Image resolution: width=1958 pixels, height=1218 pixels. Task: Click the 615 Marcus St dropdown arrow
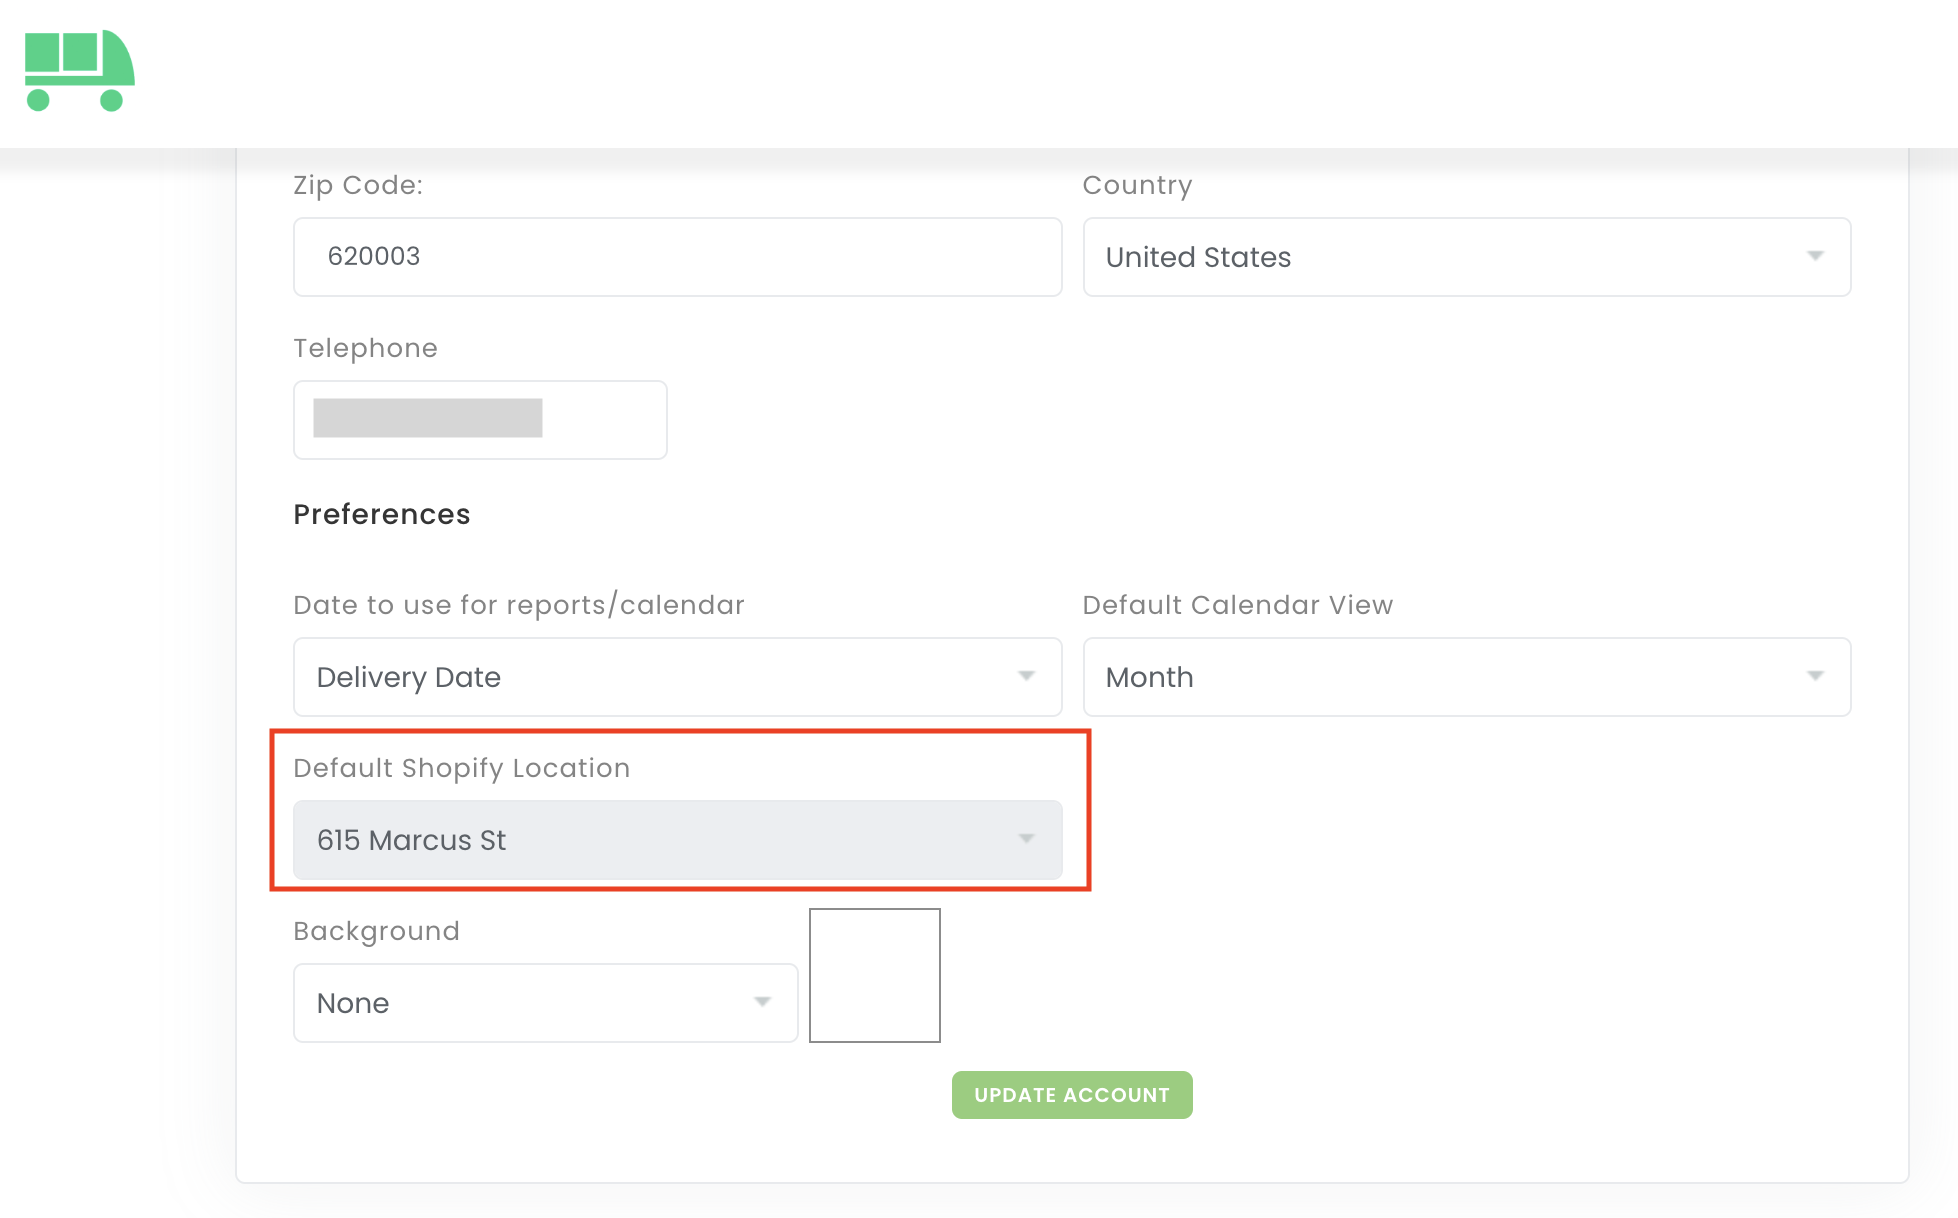(x=1026, y=838)
